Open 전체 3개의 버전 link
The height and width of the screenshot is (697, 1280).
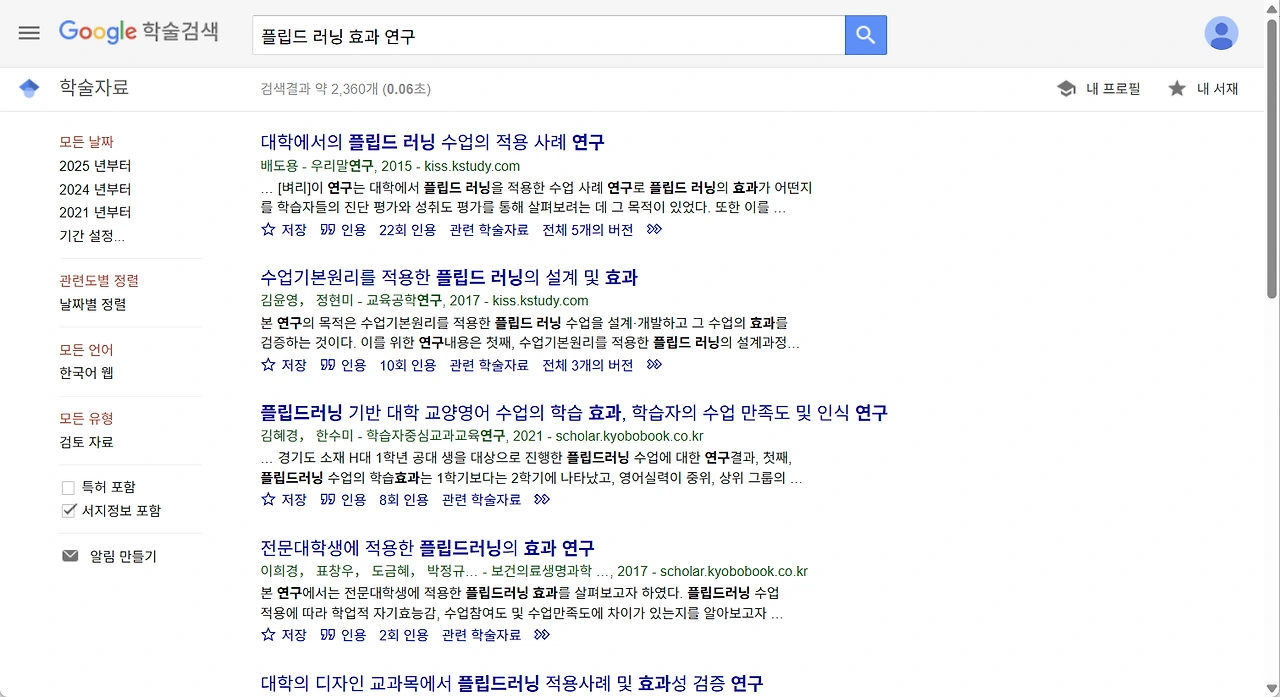587,365
